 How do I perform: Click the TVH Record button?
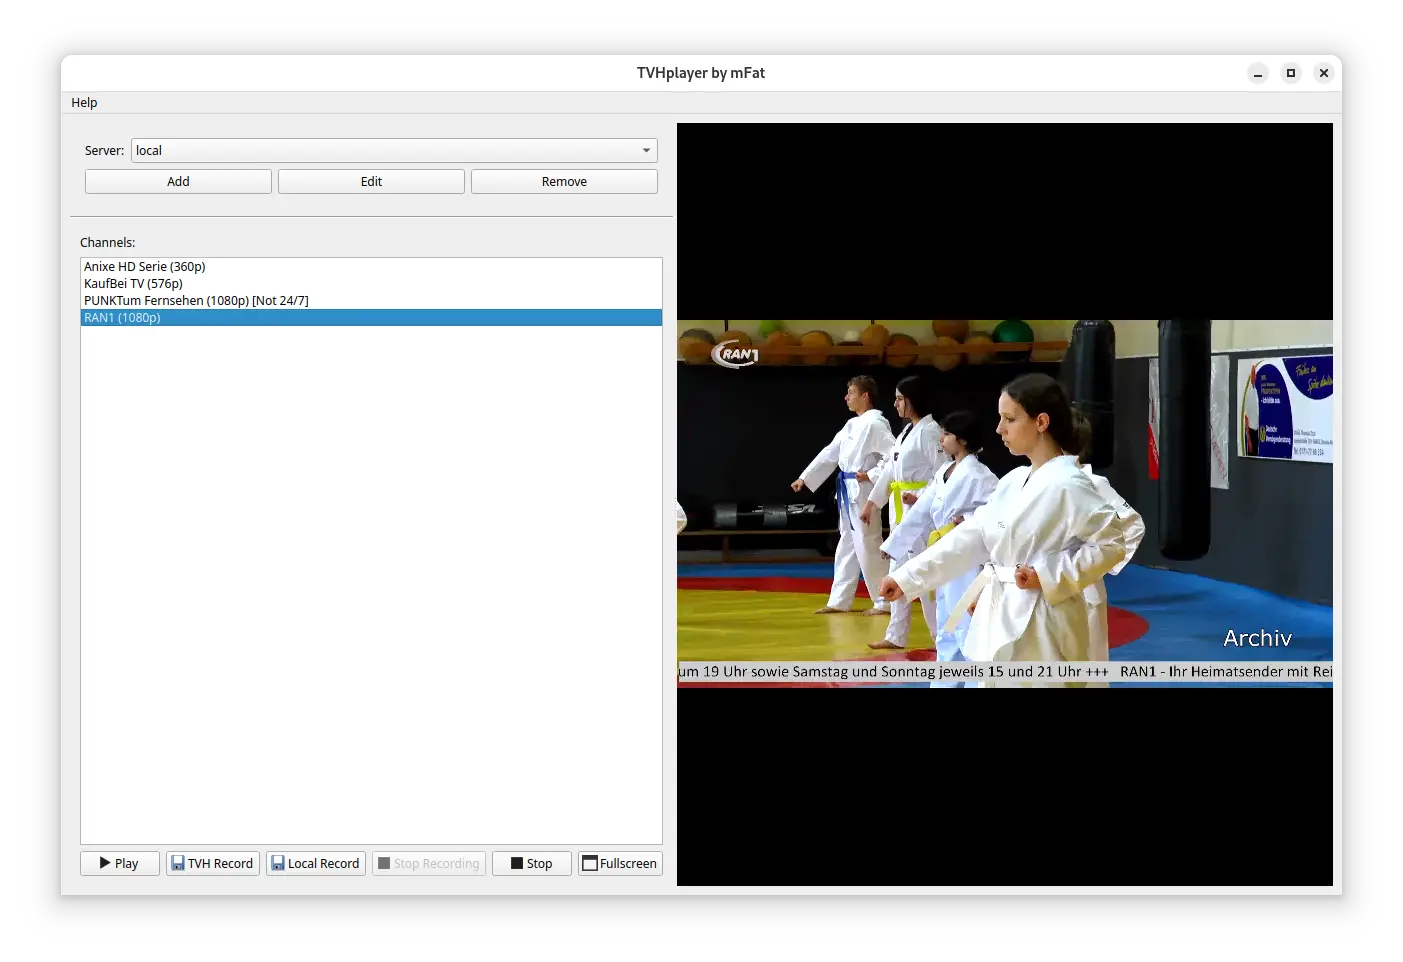coord(213,864)
